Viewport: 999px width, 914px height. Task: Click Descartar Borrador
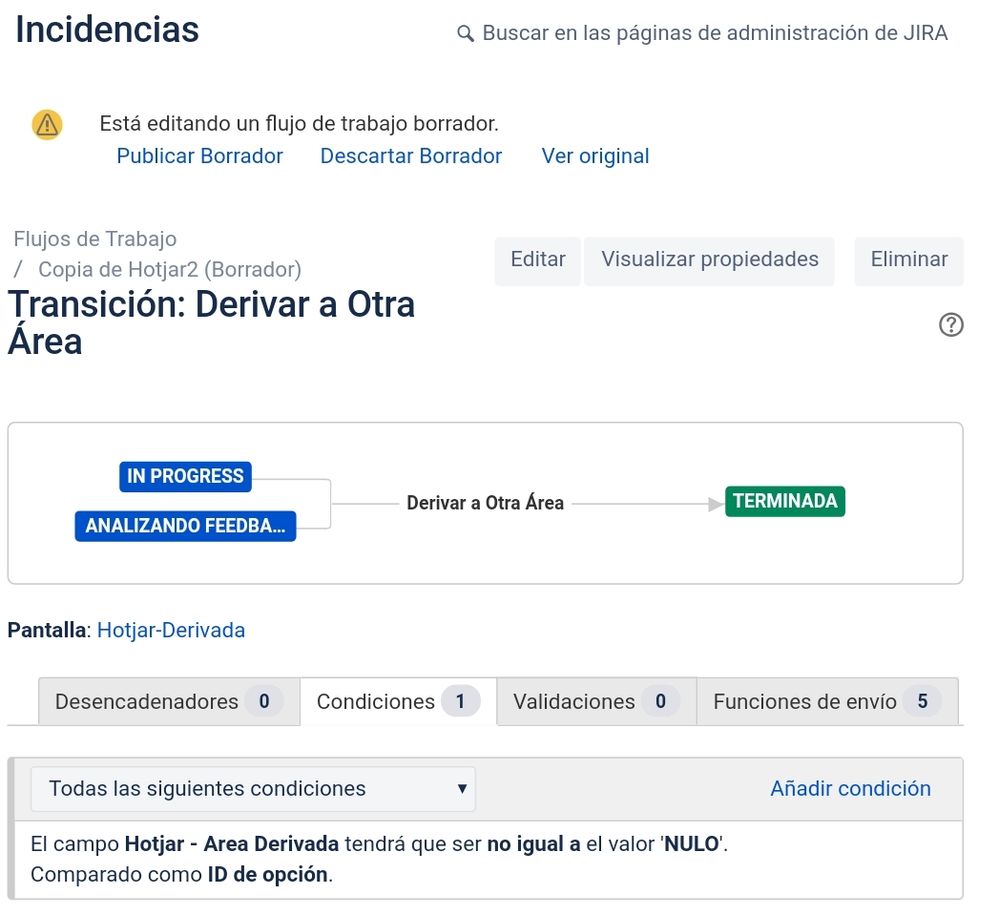tap(410, 155)
